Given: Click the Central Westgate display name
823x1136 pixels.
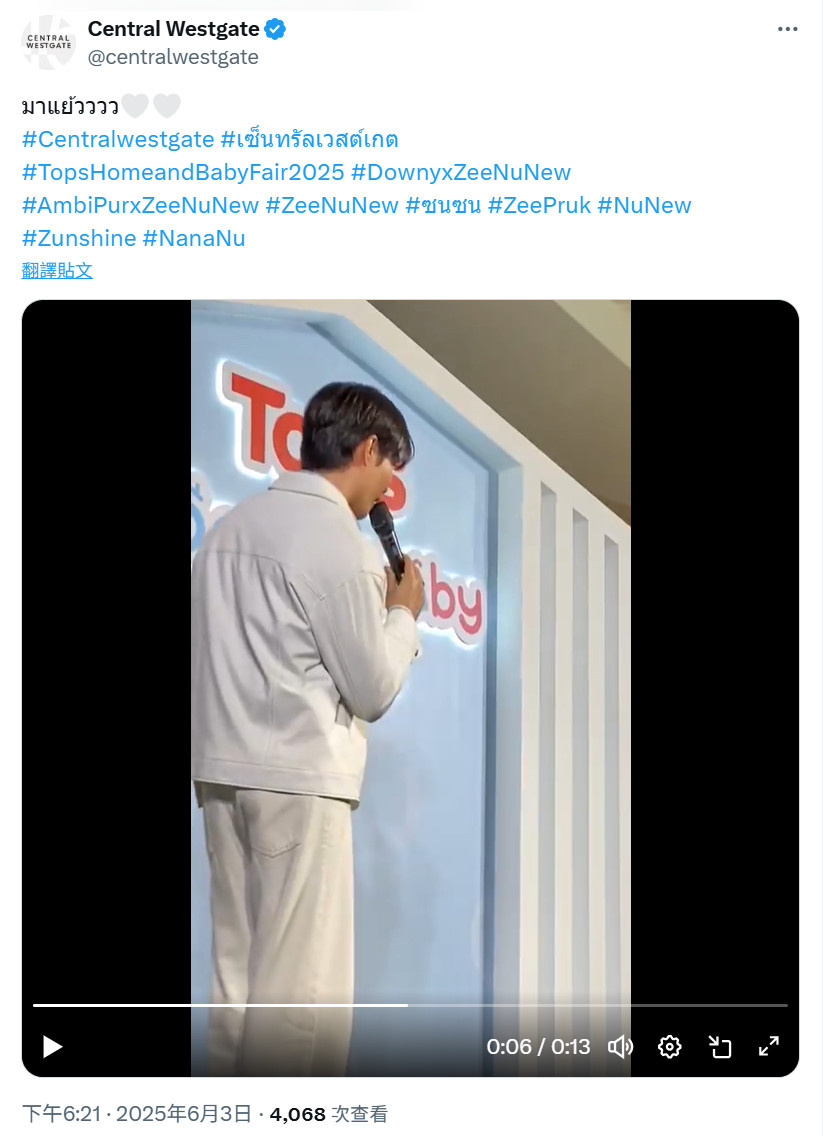Looking at the screenshot, I should [174, 29].
